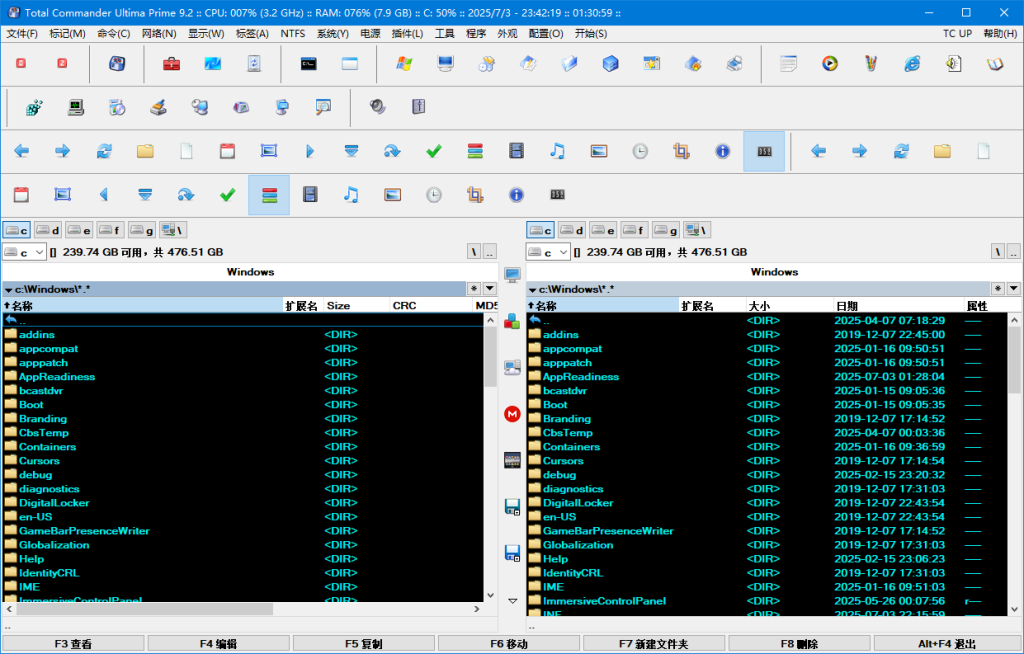Select drive c button in right panel
This screenshot has height=654, width=1024.
540,230
